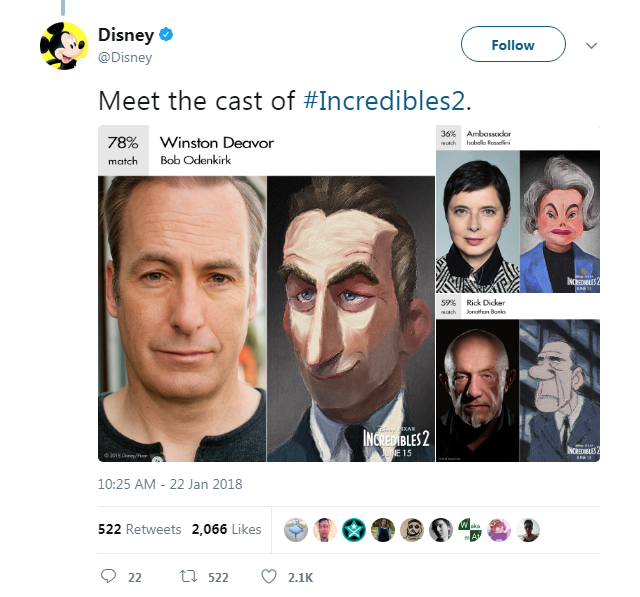Open the green Waka liker avatar
The image size is (640, 597).
(x=470, y=530)
